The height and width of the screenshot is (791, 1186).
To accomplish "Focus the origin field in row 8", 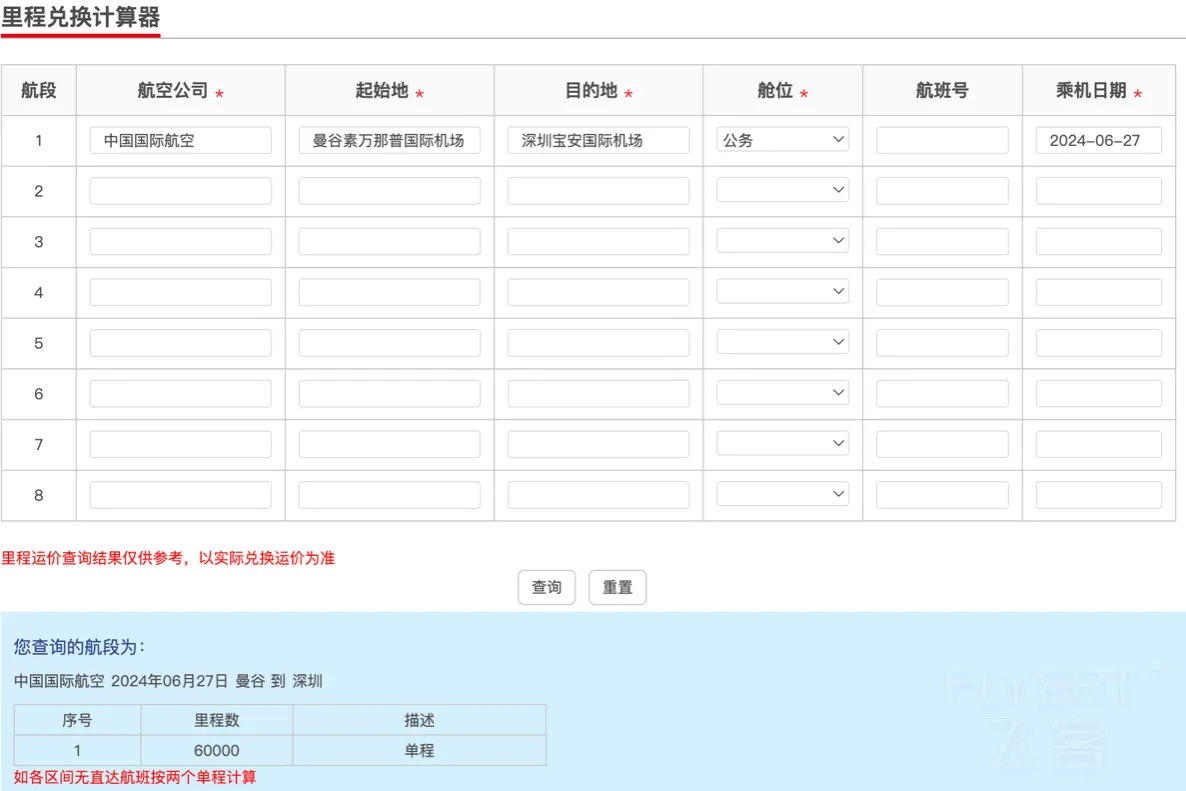I will click(x=390, y=495).
